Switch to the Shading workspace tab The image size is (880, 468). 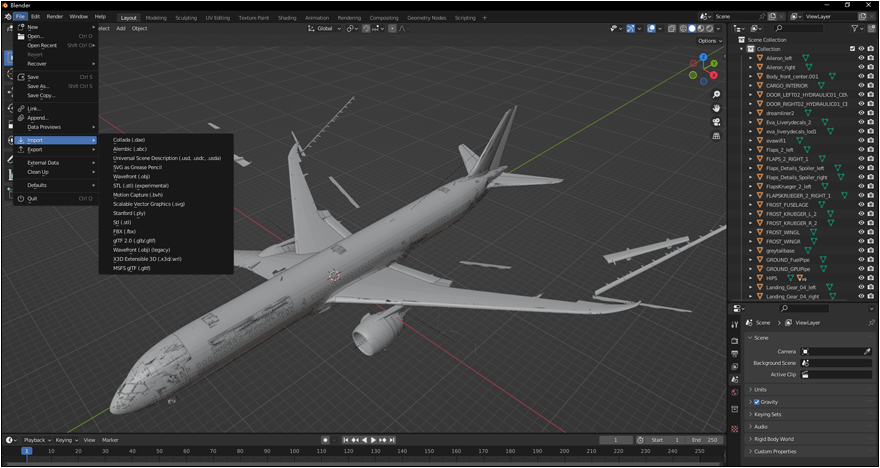tap(287, 17)
